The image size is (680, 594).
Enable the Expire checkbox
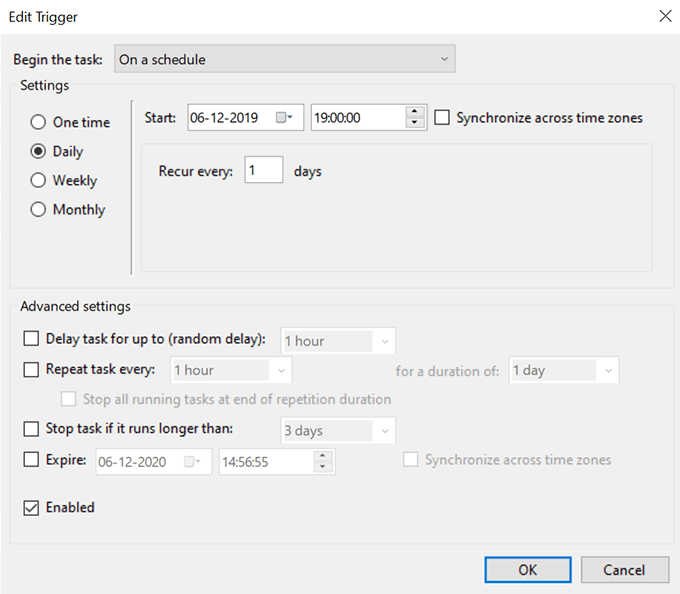point(31,460)
